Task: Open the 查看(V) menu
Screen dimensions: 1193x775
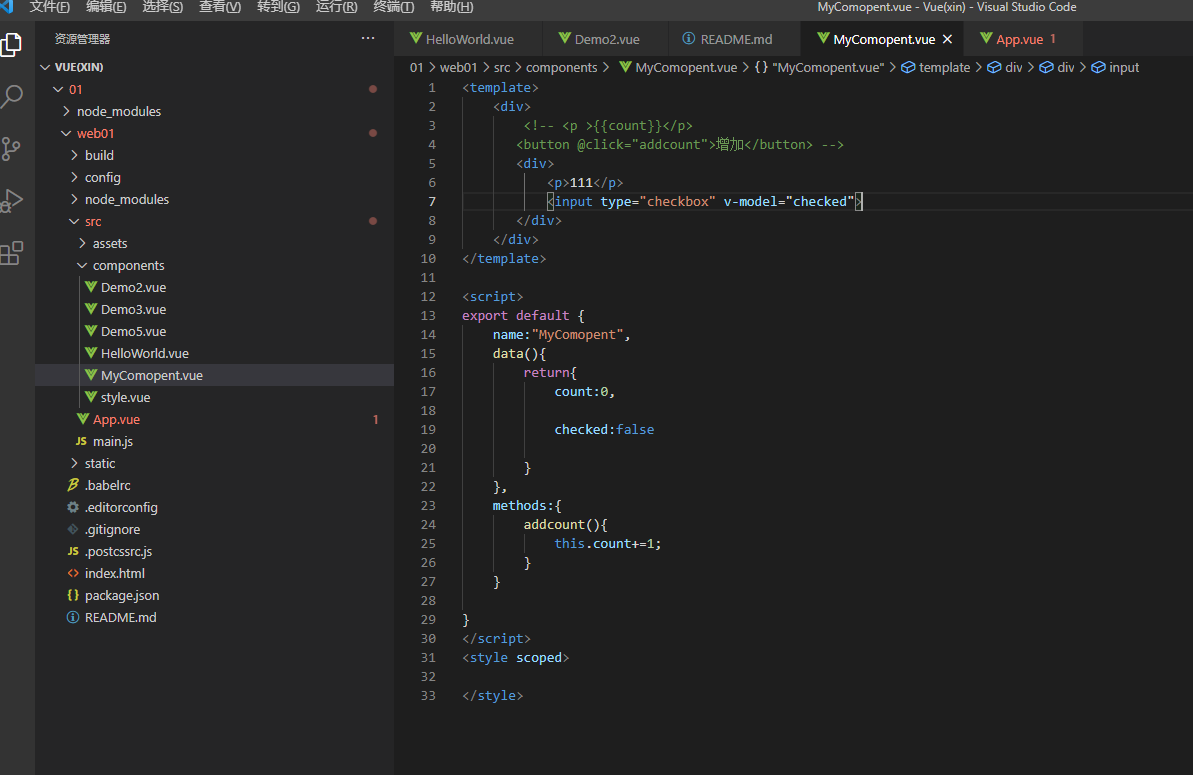Action: [x=220, y=7]
